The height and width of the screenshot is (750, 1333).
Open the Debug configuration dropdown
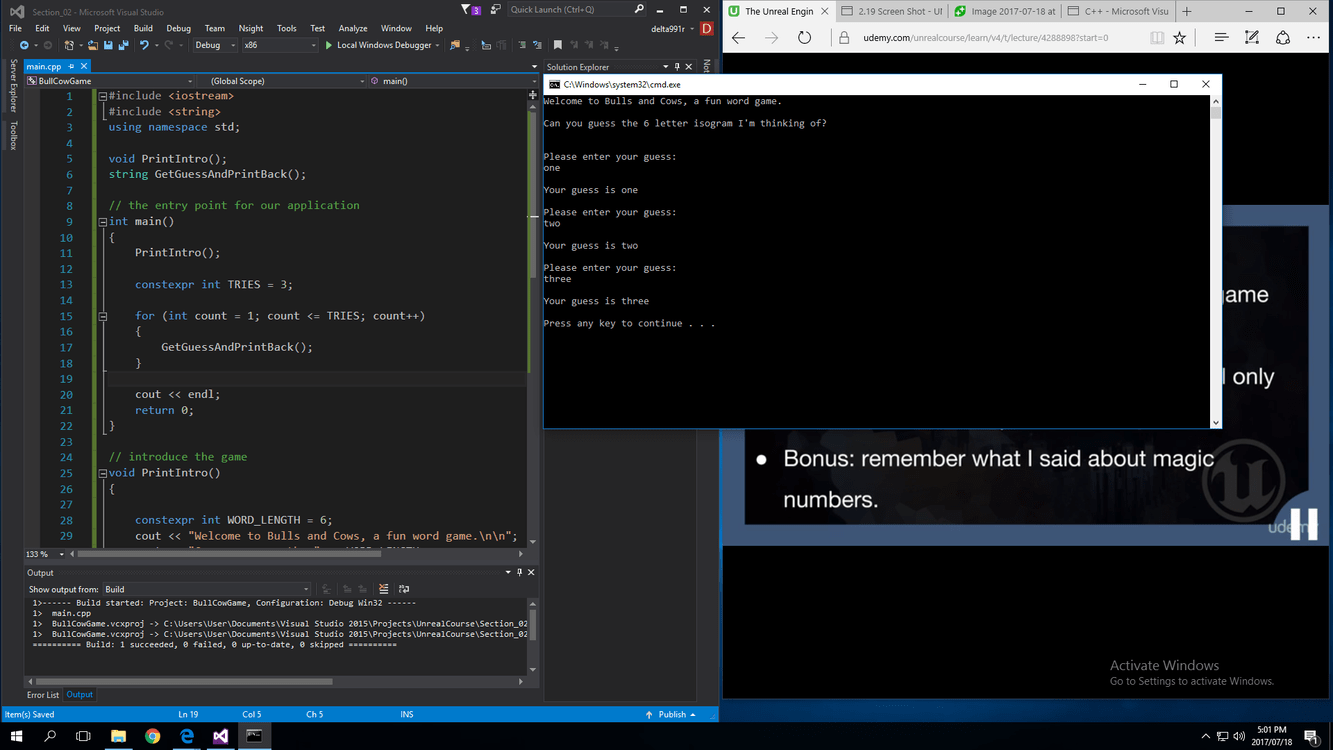tap(214, 45)
